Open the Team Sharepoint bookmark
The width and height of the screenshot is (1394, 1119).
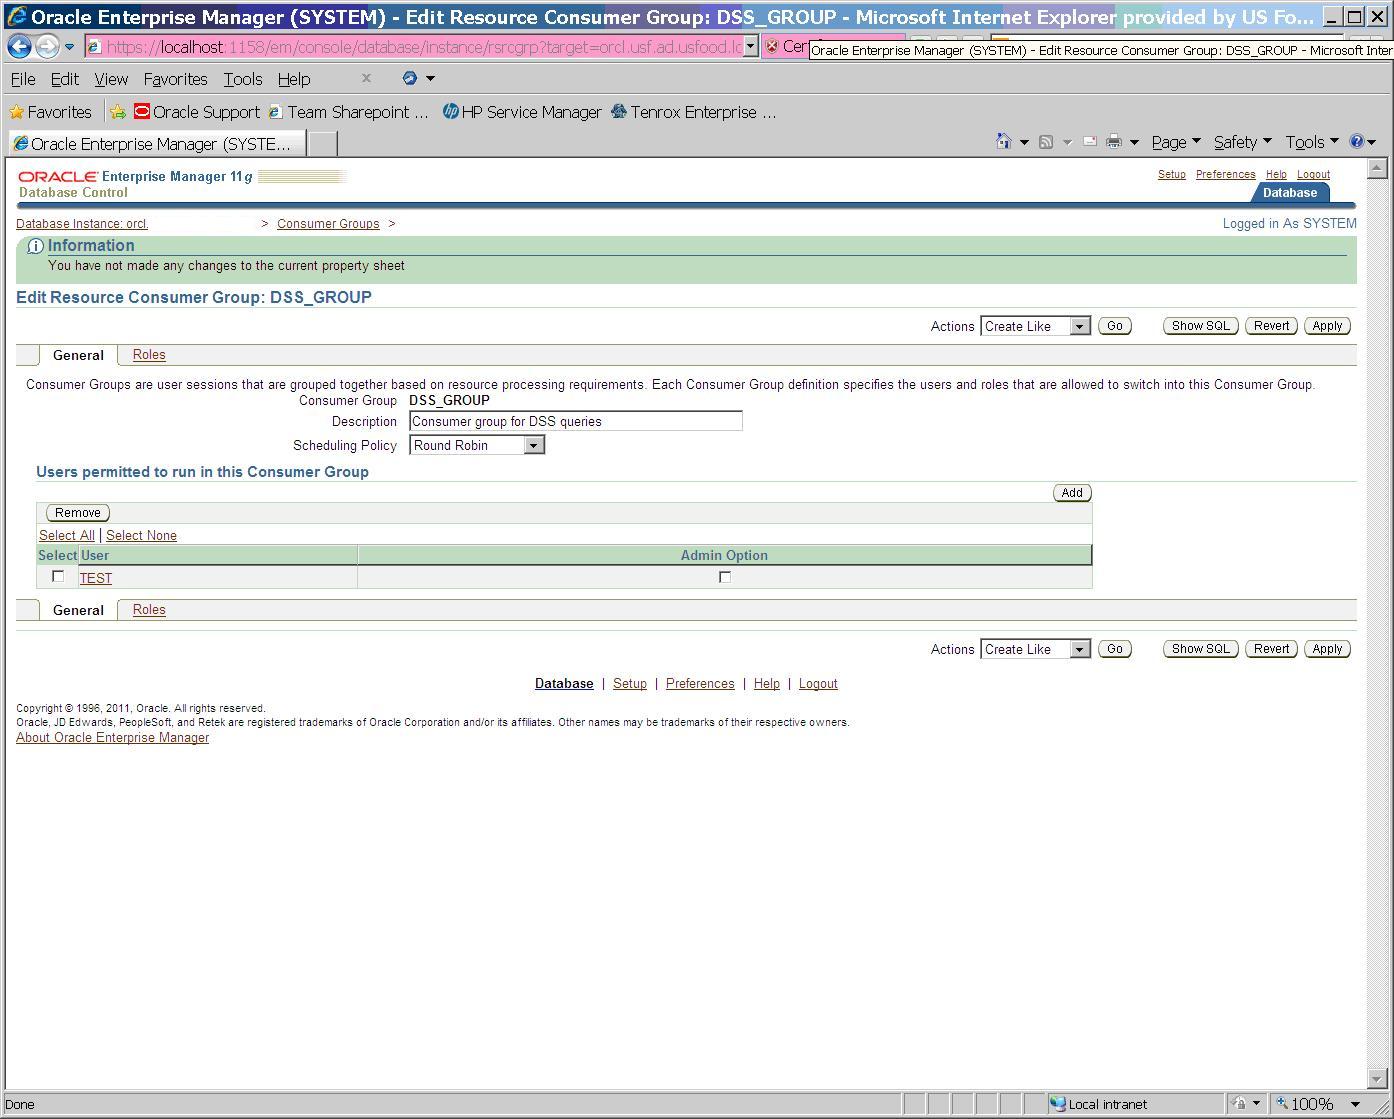tap(347, 112)
